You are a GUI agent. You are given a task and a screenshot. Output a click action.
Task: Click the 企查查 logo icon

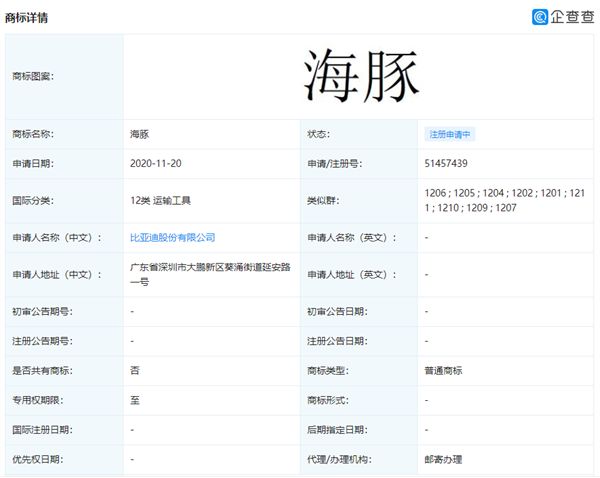[x=538, y=17]
